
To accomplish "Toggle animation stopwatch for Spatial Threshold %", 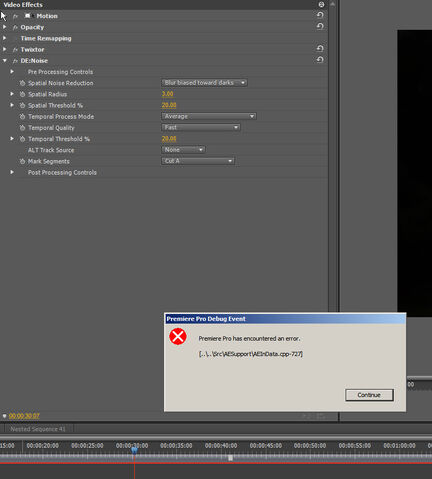I will click(x=22, y=105).
